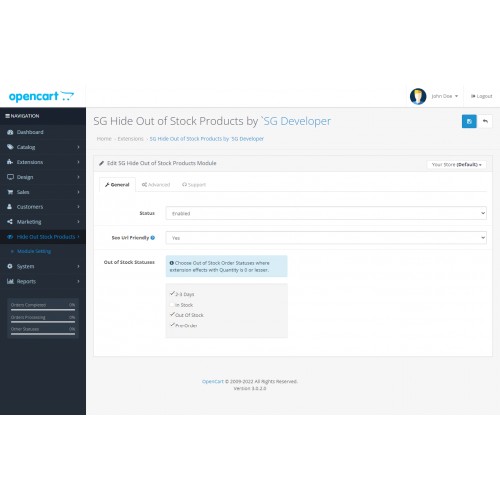Expand the Marketing chevron arrow

[x=78, y=222]
